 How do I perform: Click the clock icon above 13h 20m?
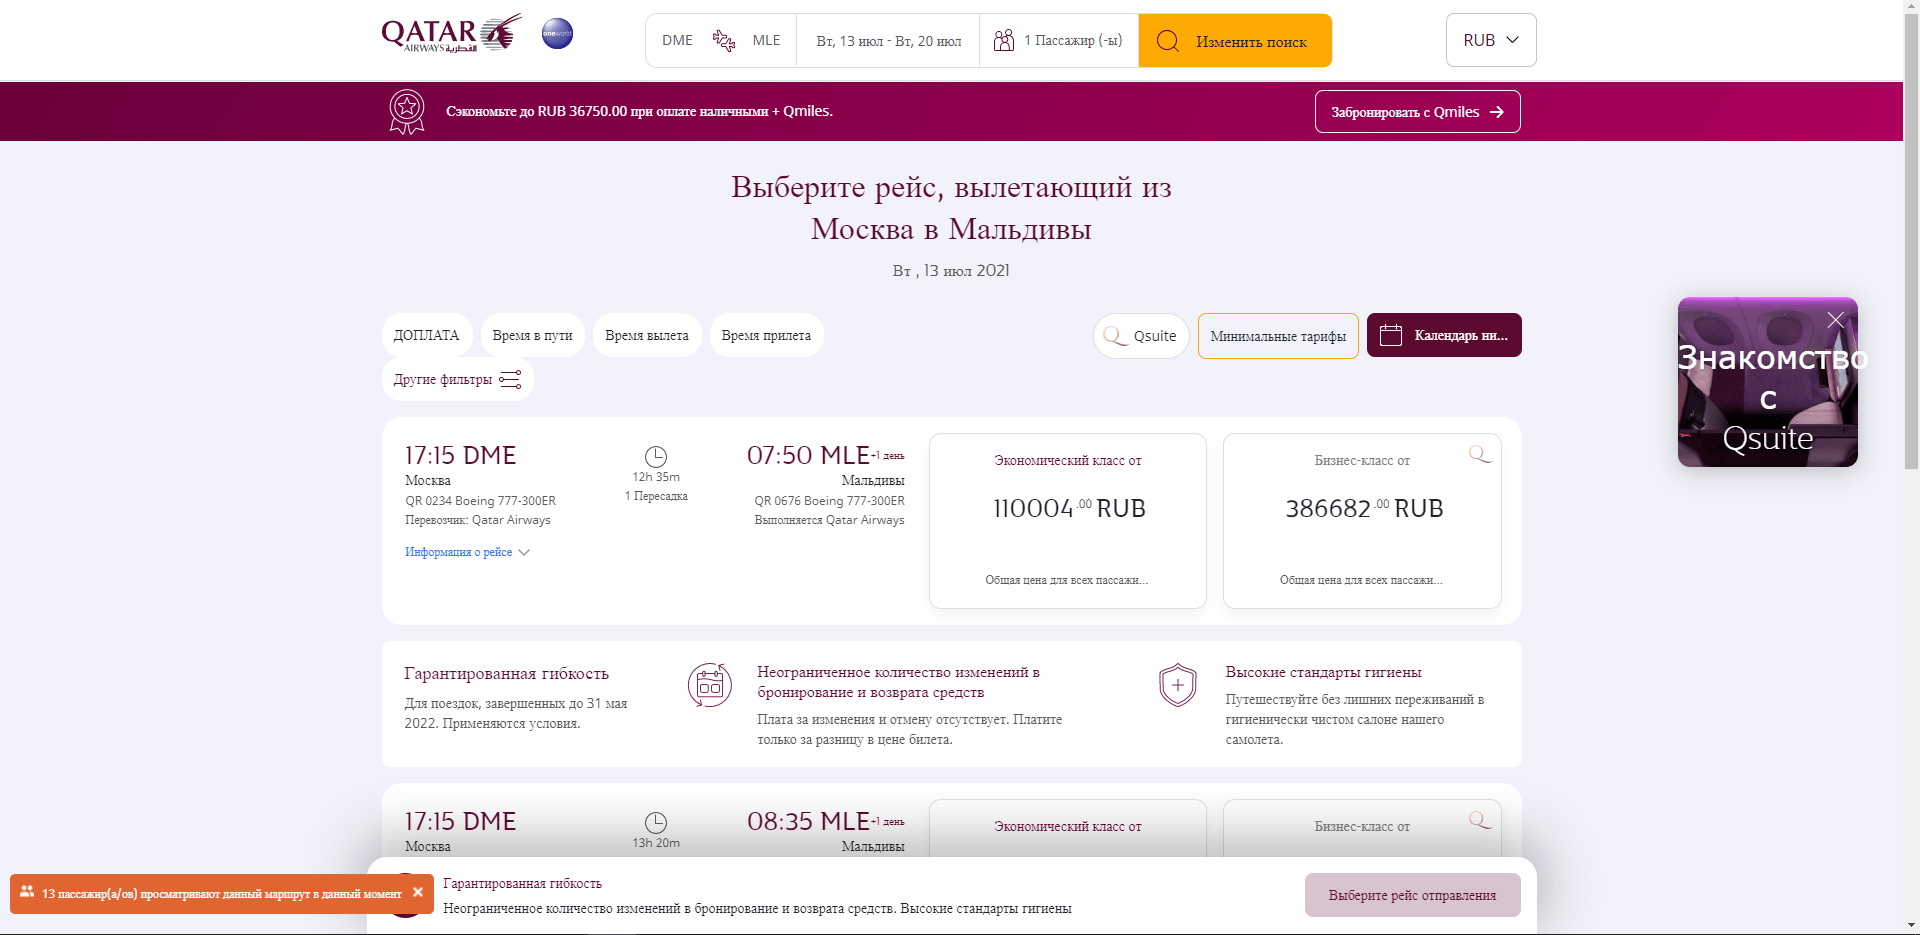point(656,823)
